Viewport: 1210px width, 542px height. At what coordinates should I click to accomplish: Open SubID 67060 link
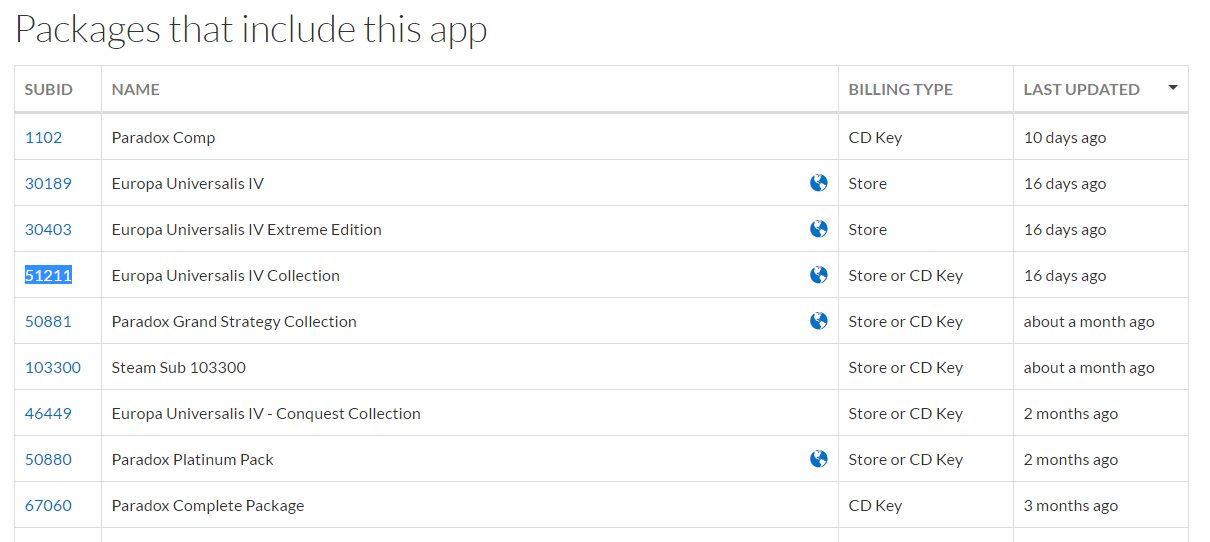48,505
